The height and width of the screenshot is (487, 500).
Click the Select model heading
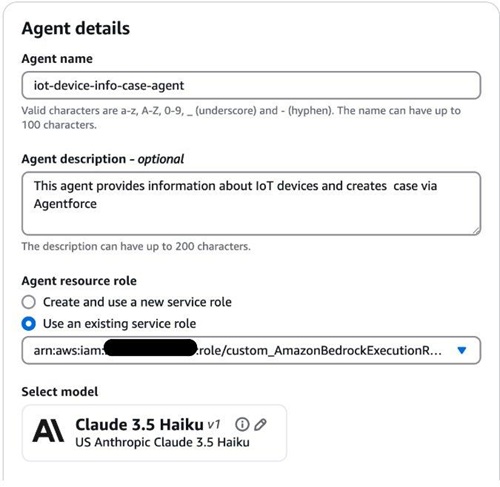coord(60,392)
